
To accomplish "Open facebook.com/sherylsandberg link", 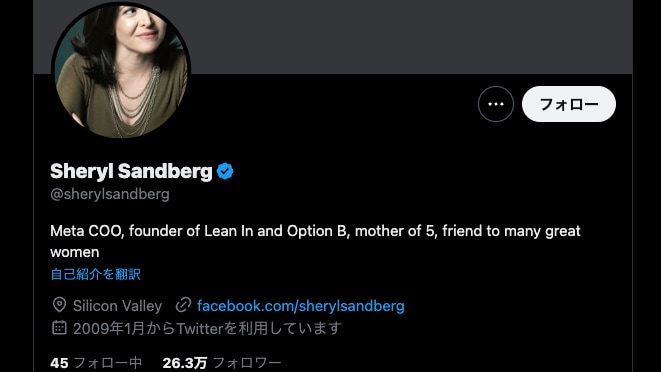I will tap(301, 306).
